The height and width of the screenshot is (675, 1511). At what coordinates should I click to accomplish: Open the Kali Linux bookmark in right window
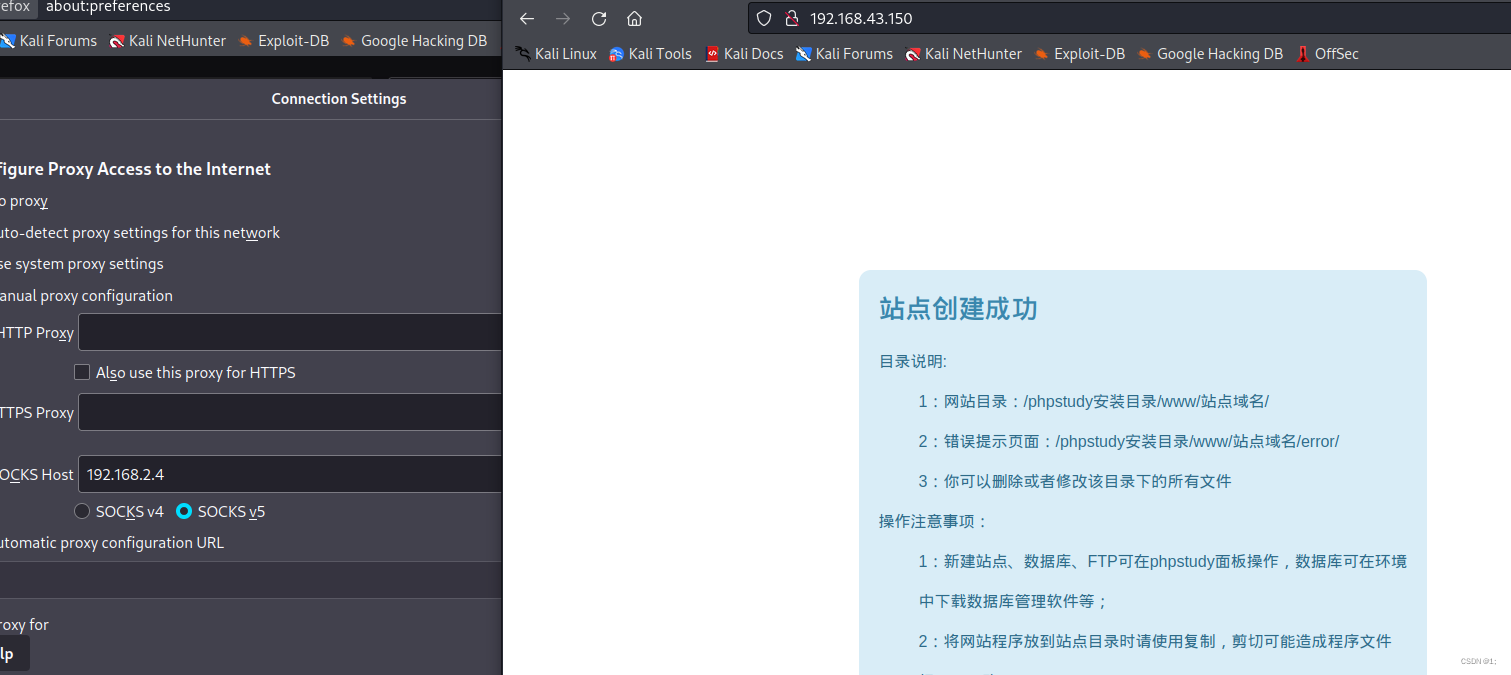556,54
